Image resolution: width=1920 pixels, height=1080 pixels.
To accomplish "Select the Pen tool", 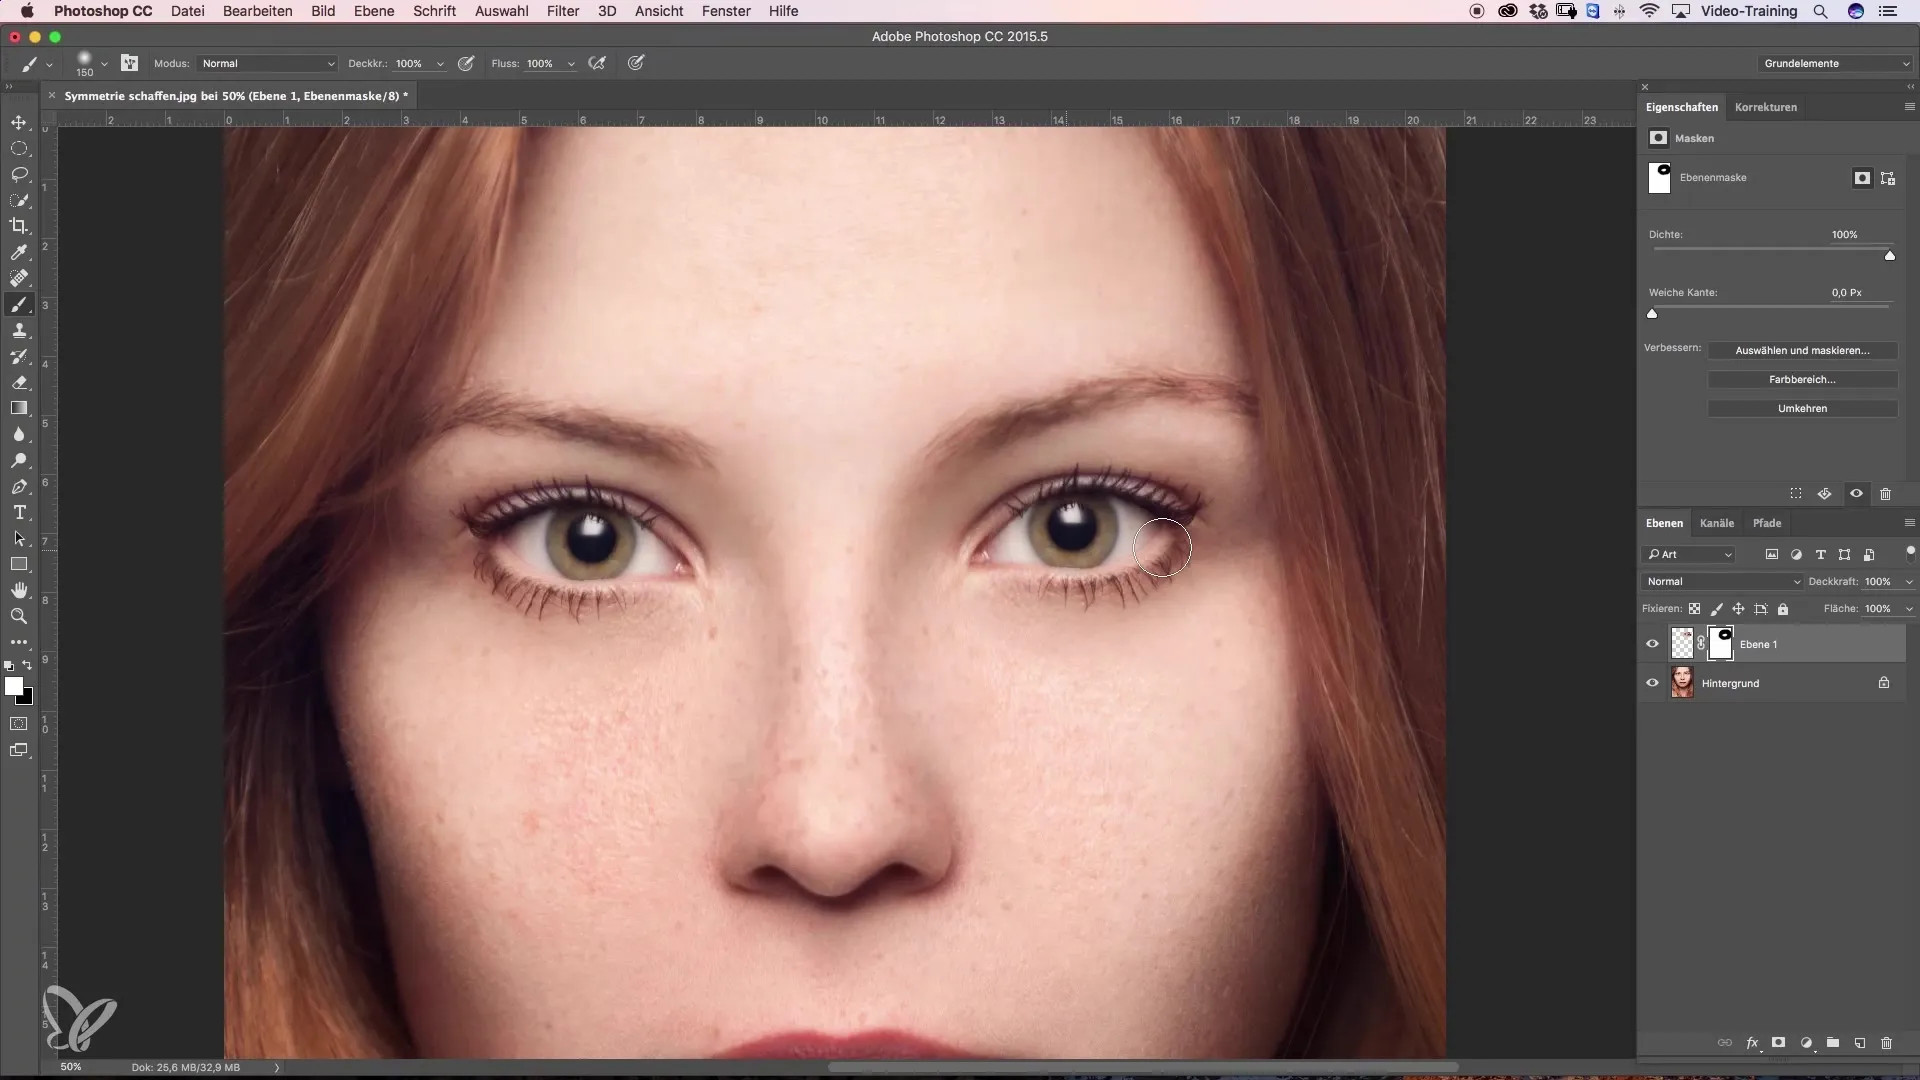I will click(x=19, y=487).
